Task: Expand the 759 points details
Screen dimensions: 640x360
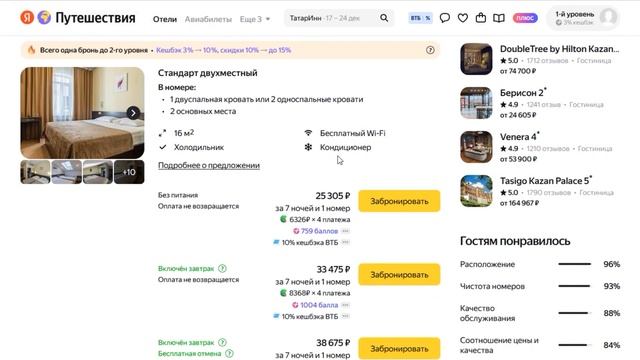Action: [x=345, y=231]
